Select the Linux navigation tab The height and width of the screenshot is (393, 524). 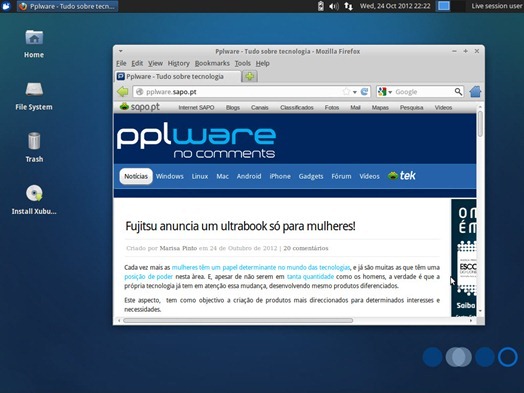point(200,176)
